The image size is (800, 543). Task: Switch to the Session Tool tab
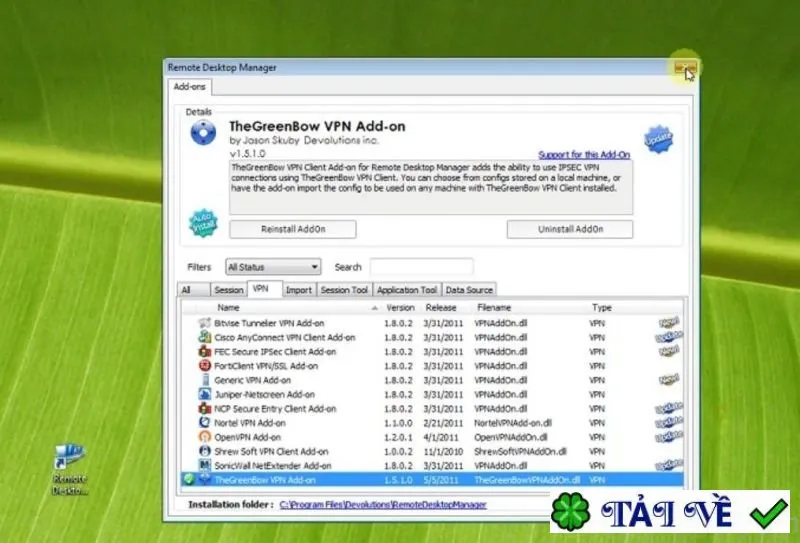point(344,289)
